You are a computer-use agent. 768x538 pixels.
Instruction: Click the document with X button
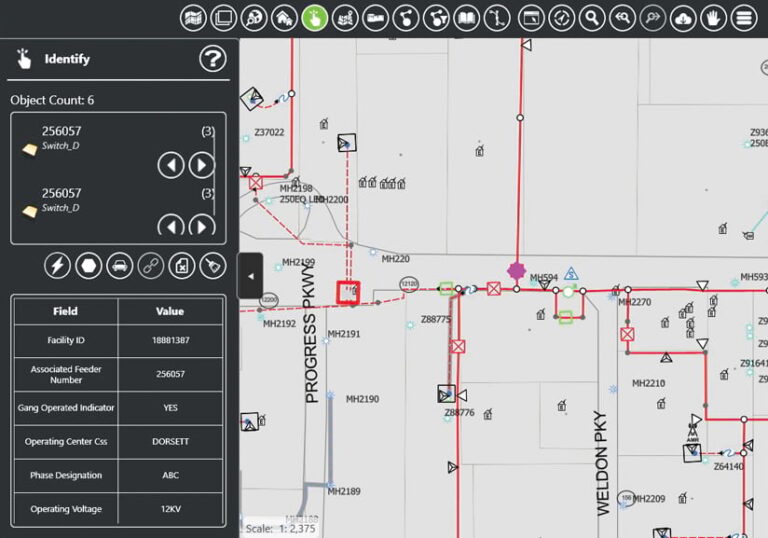coord(182,266)
